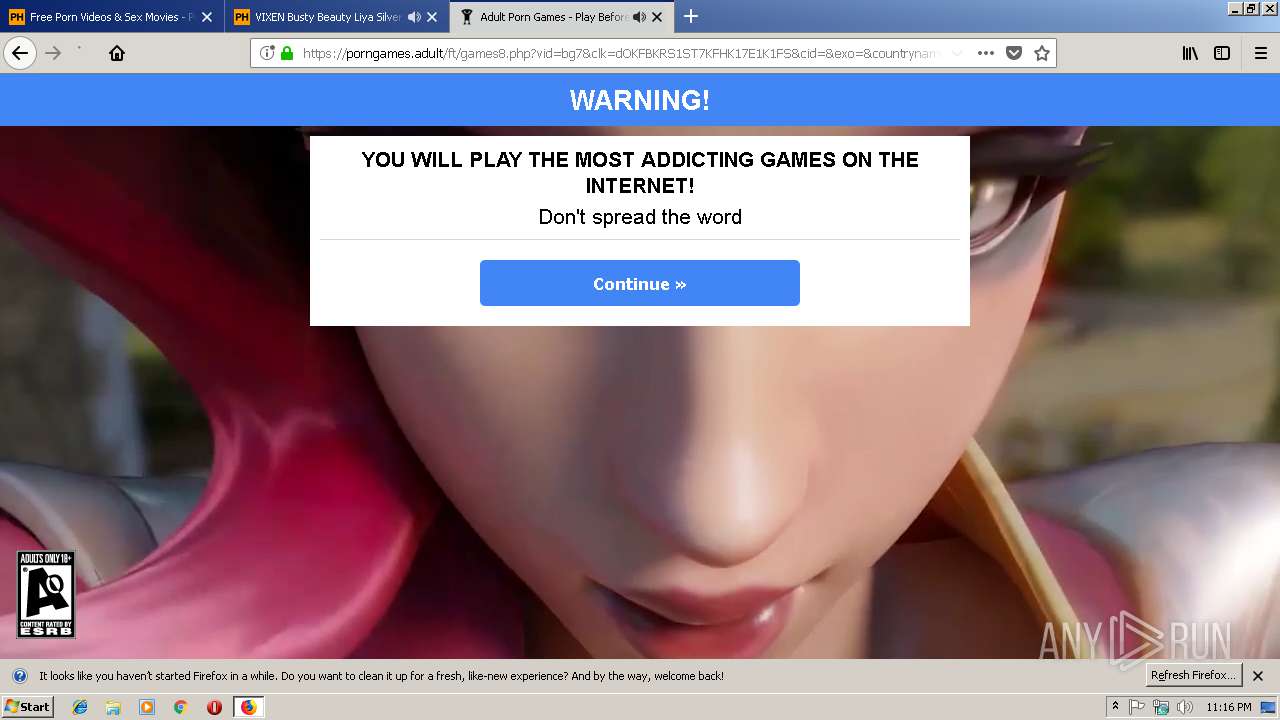This screenshot has height=720, width=1280.
Task: Open a new tab with plus button
Action: tap(690, 17)
